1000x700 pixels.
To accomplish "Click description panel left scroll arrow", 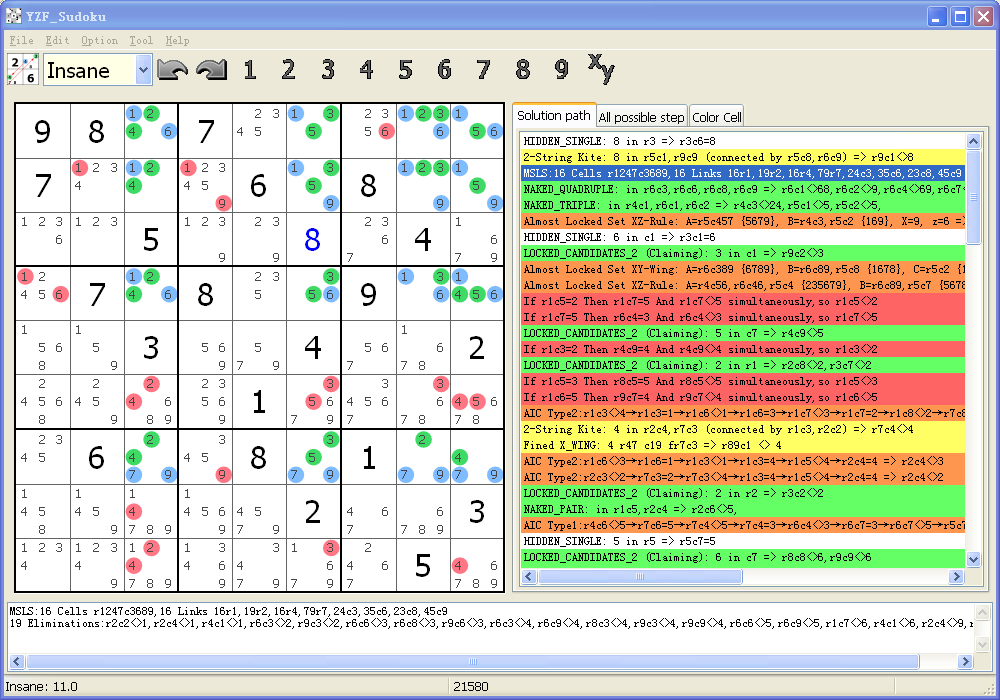I will [x=17, y=662].
